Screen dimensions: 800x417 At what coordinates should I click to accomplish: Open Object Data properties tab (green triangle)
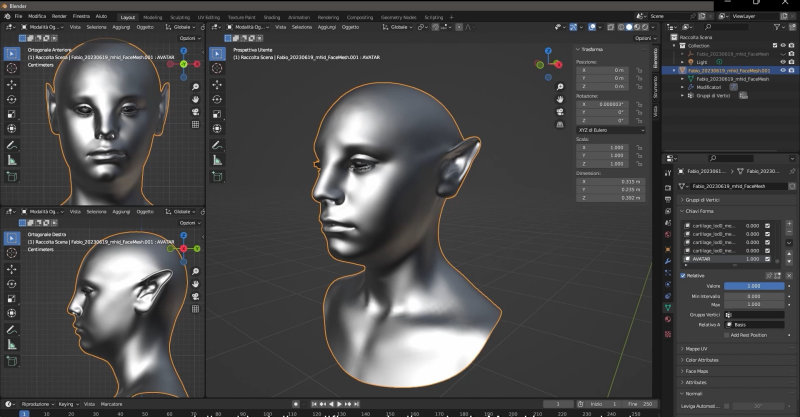[668, 308]
